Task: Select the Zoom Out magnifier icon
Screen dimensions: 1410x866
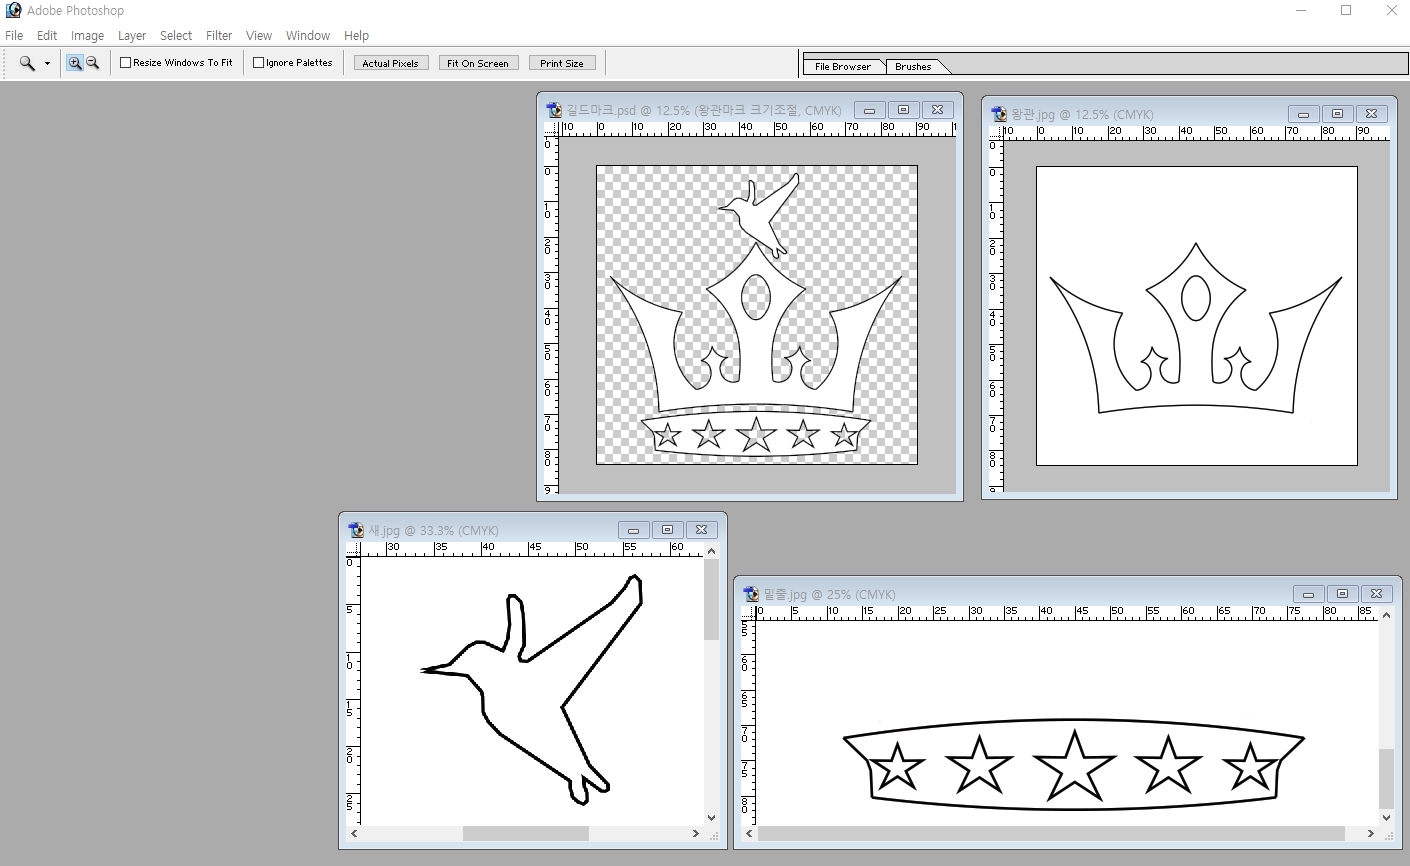Action: pos(93,63)
